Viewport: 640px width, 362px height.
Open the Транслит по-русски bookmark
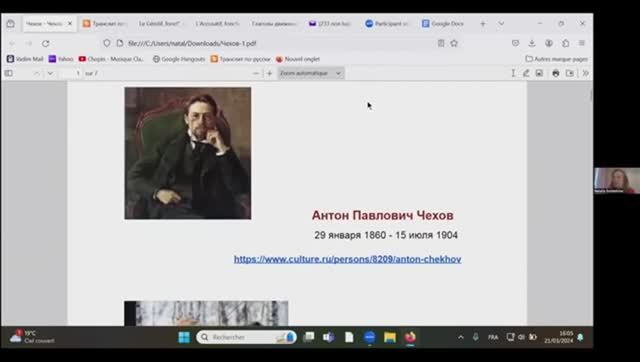[241, 59]
